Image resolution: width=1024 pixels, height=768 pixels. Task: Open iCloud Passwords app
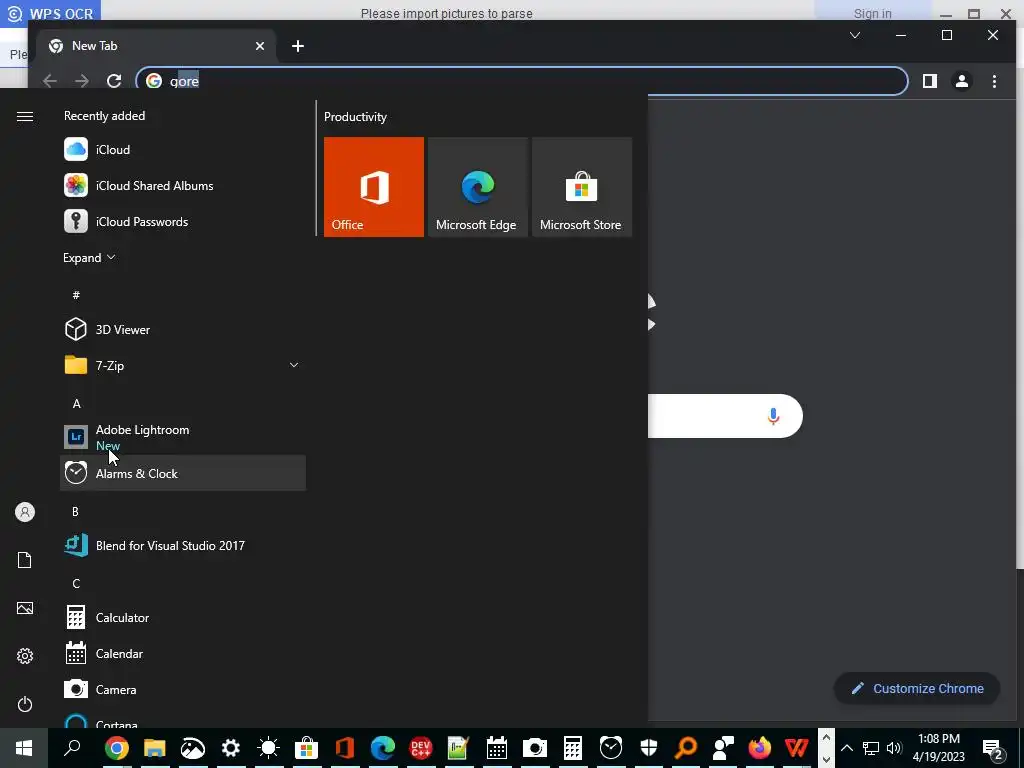183,221
